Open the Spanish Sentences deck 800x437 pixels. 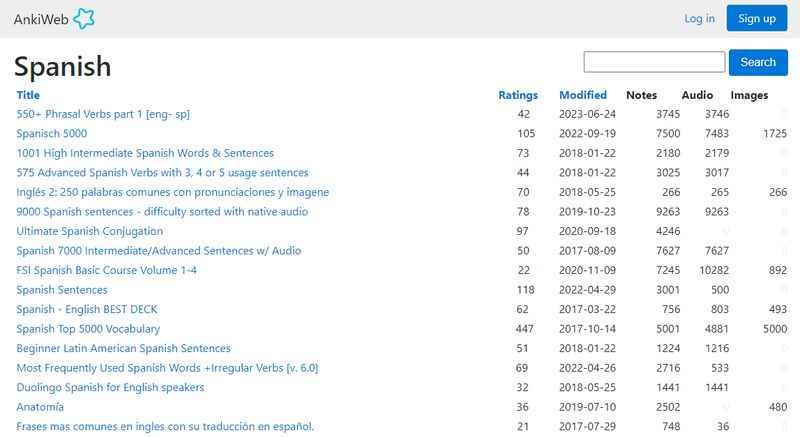[x=62, y=290]
